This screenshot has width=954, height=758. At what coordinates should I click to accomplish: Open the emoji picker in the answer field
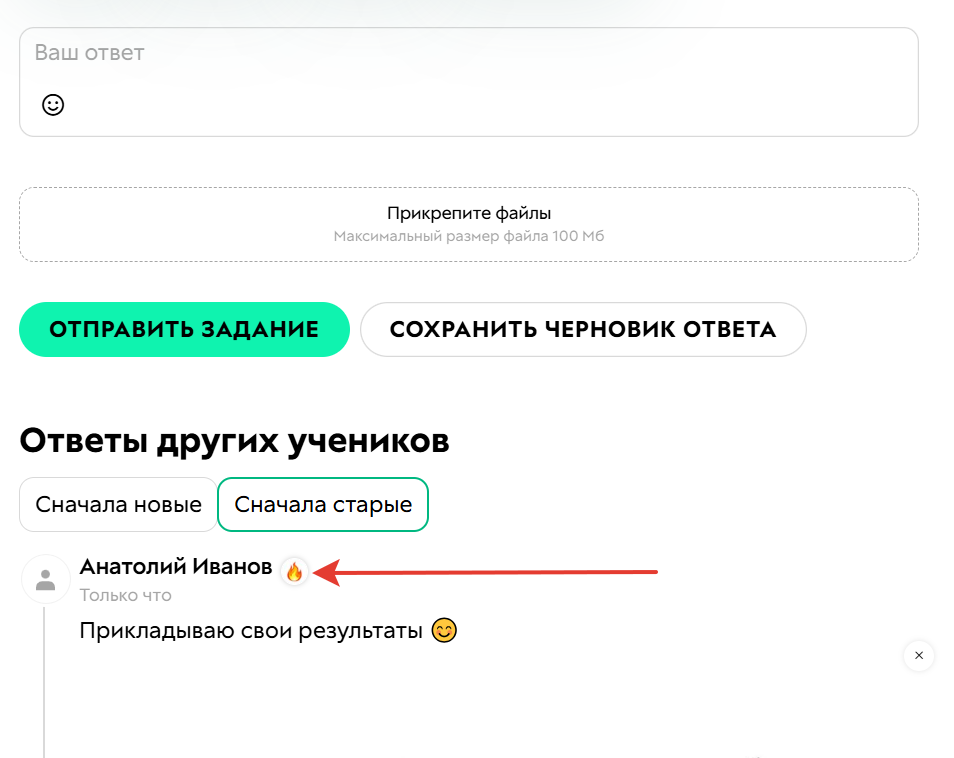tap(51, 104)
